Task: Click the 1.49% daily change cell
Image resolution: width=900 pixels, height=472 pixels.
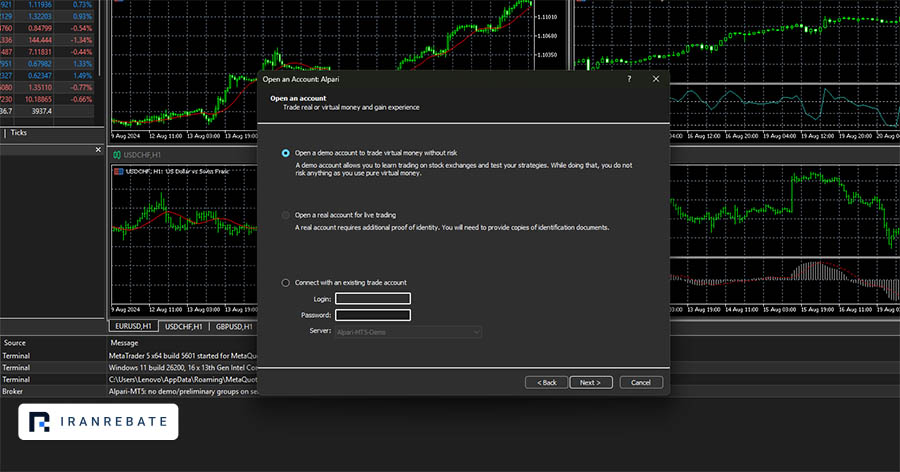Action: (83, 75)
